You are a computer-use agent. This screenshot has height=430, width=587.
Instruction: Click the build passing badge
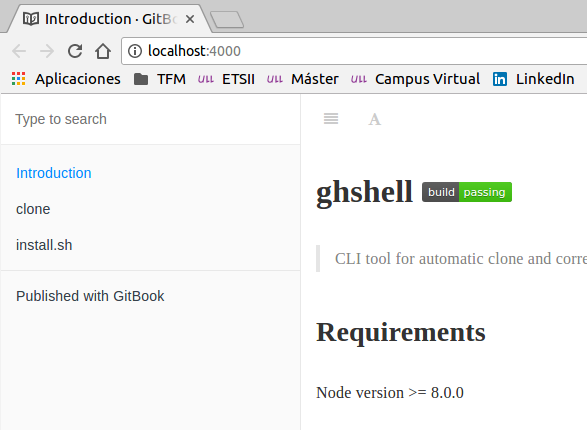pos(467,192)
